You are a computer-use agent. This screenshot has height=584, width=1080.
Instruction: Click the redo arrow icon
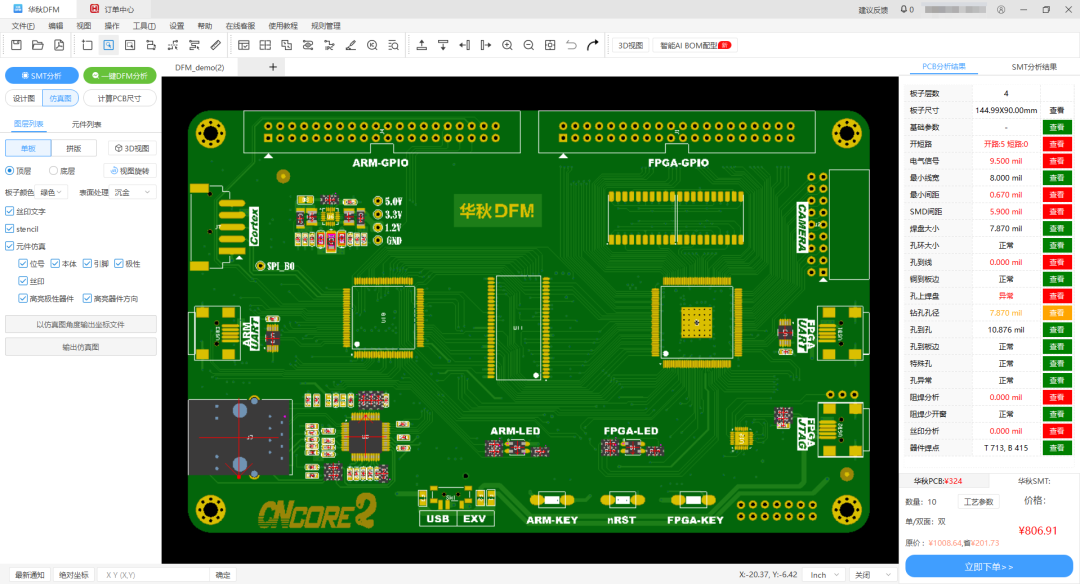click(x=592, y=45)
